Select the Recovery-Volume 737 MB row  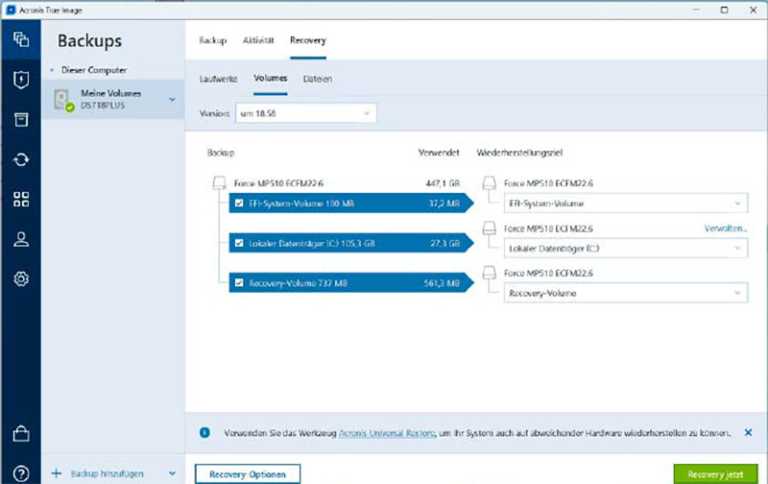pos(350,283)
